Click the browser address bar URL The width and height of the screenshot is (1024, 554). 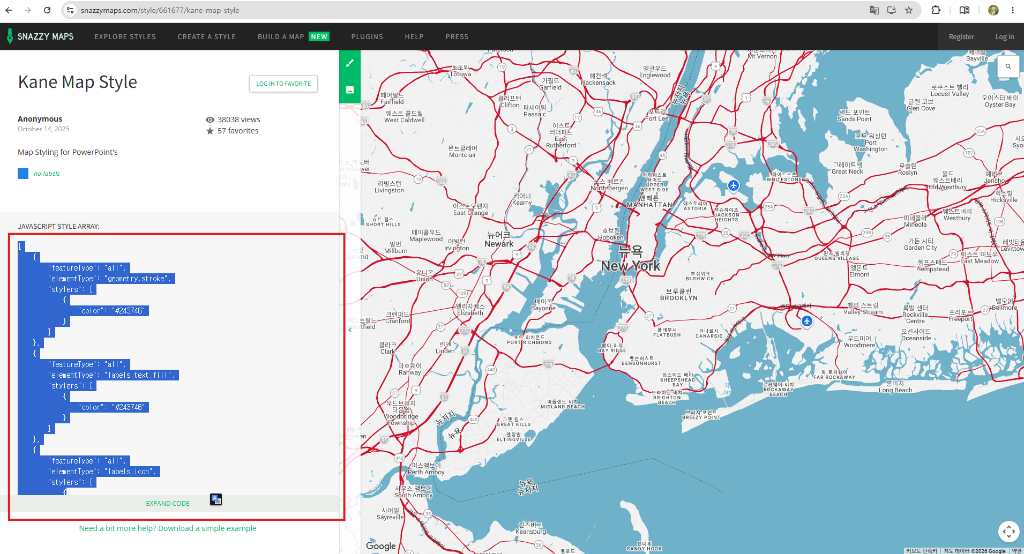point(160,10)
